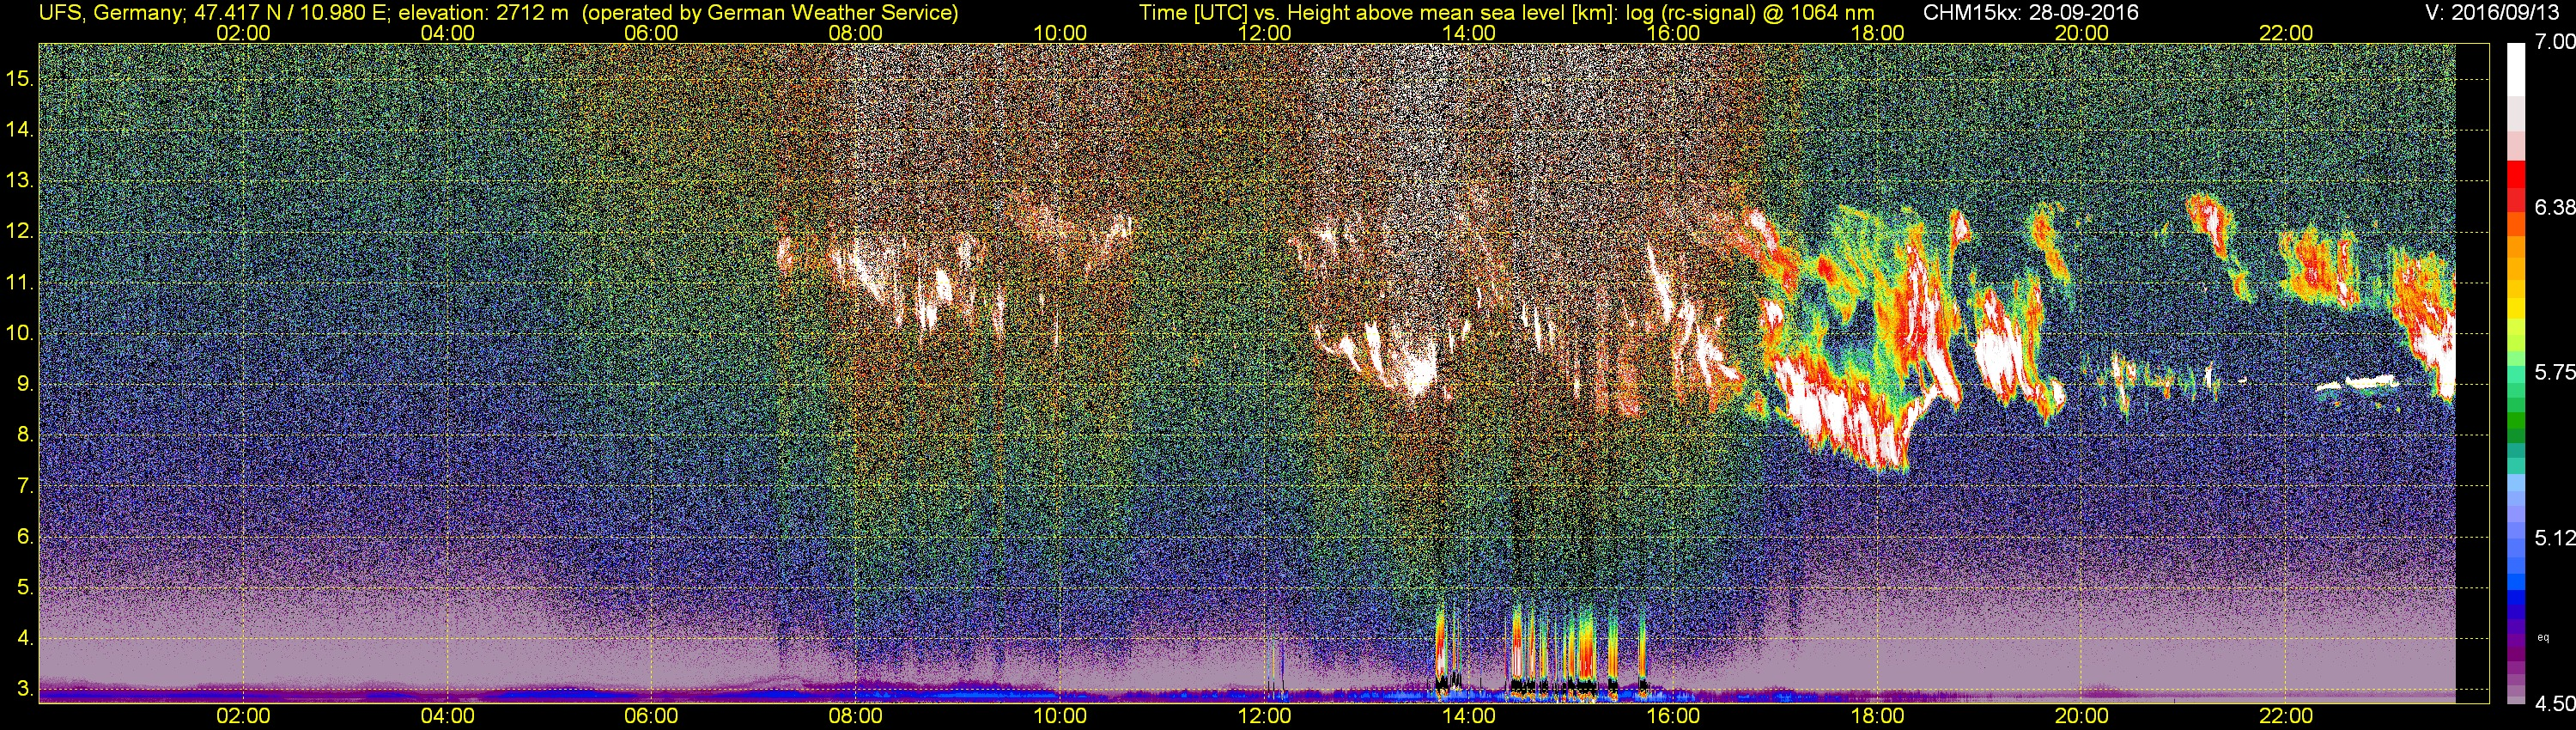Pick 22:00 on the lower time axis
This screenshot has height=730, width=2576.
[2286, 716]
